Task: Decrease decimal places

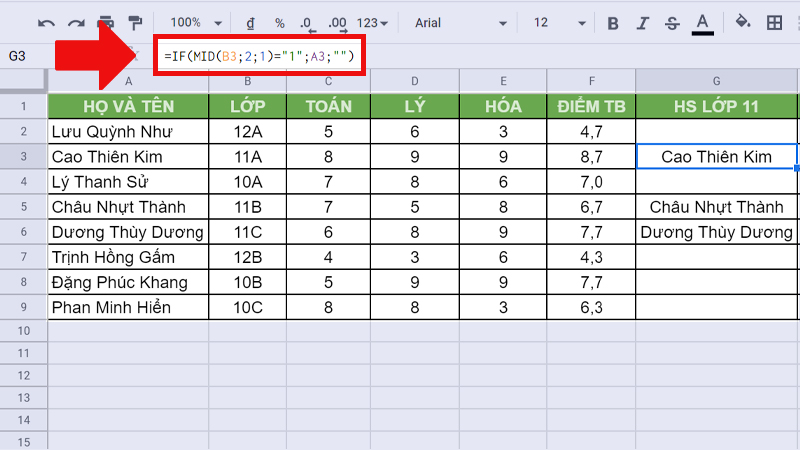Action: point(307,22)
